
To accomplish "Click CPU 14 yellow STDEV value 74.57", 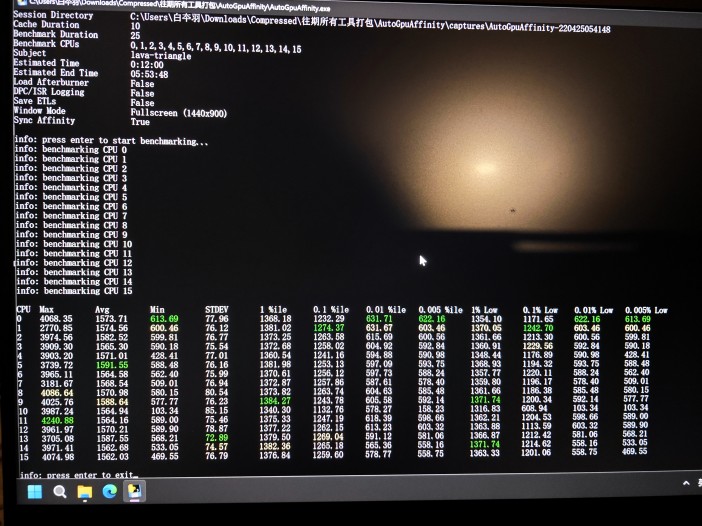I will tap(217, 447).
